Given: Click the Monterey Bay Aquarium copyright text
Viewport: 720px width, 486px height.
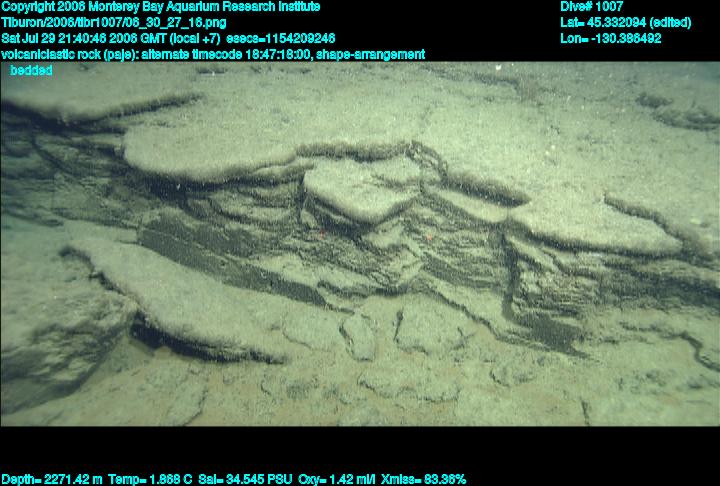Looking at the screenshot, I should coord(161,6).
